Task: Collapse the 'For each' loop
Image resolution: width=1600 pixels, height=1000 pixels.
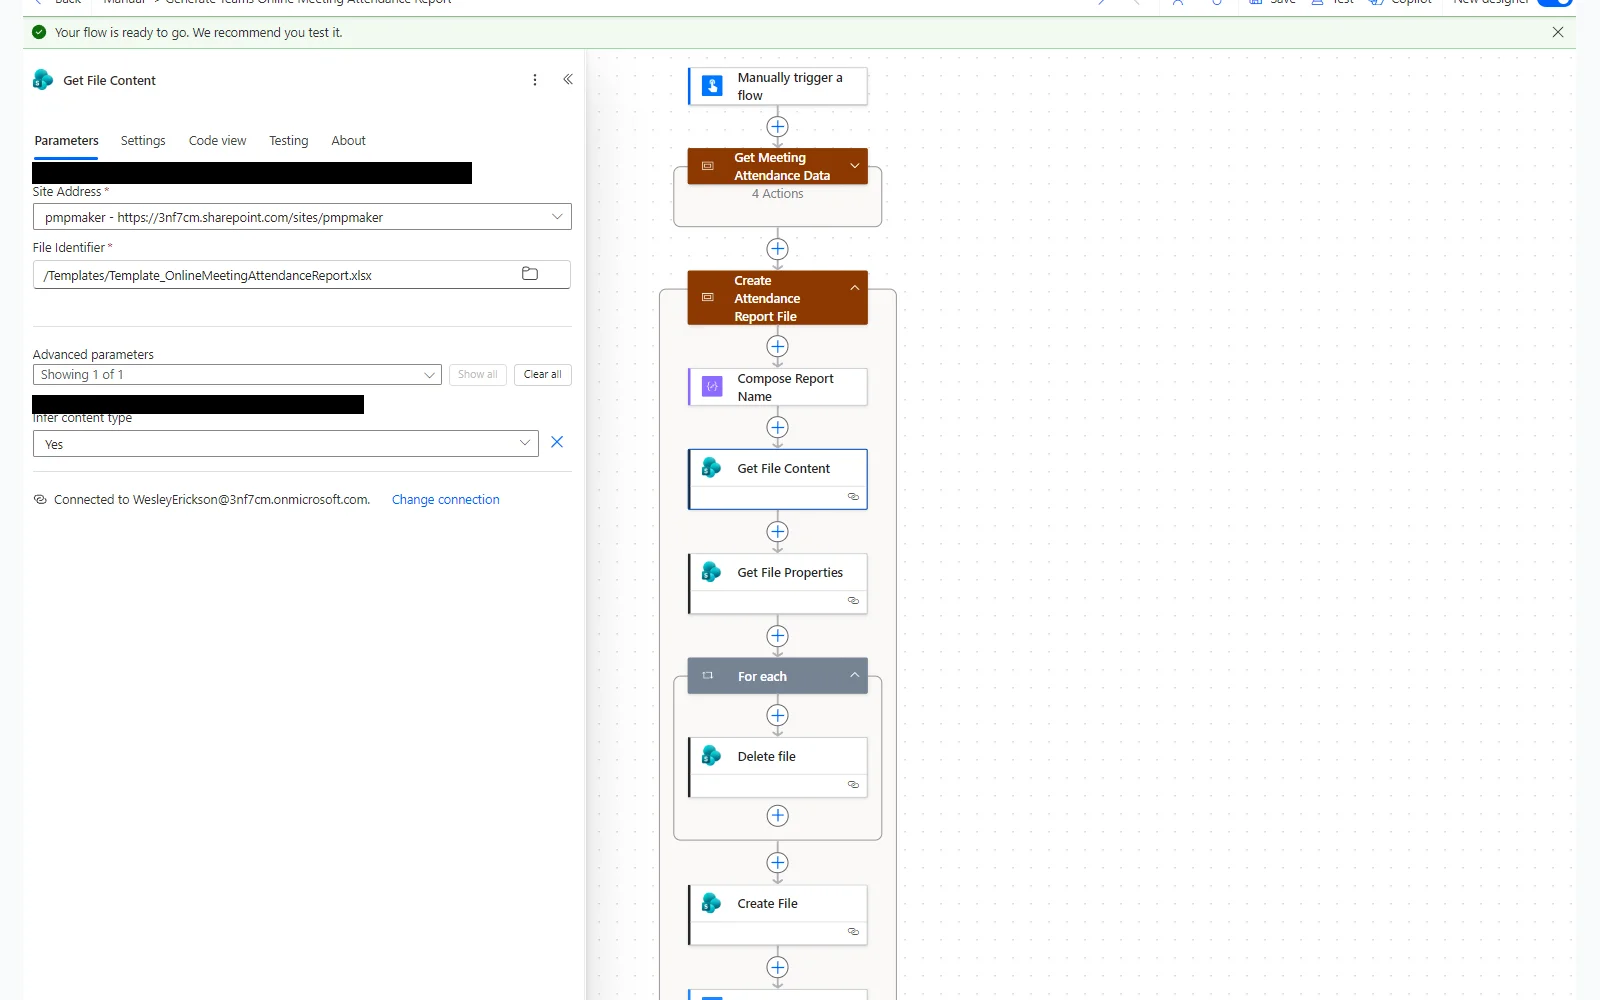Action: (x=855, y=676)
